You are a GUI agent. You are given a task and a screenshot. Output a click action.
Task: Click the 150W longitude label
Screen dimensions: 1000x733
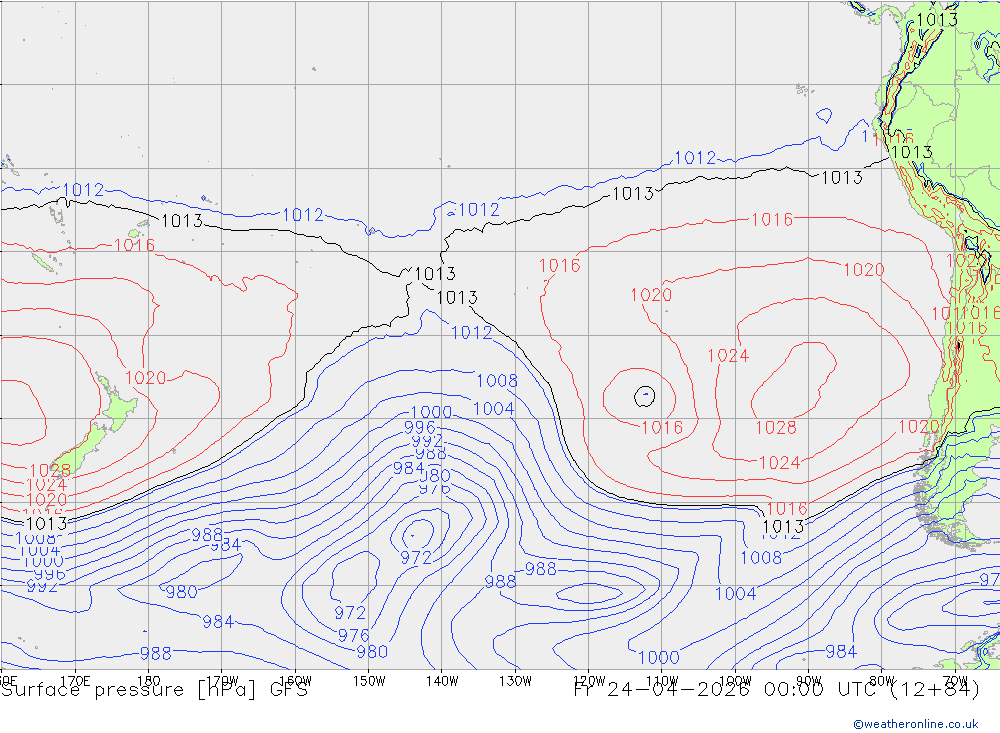pyautogui.click(x=369, y=681)
